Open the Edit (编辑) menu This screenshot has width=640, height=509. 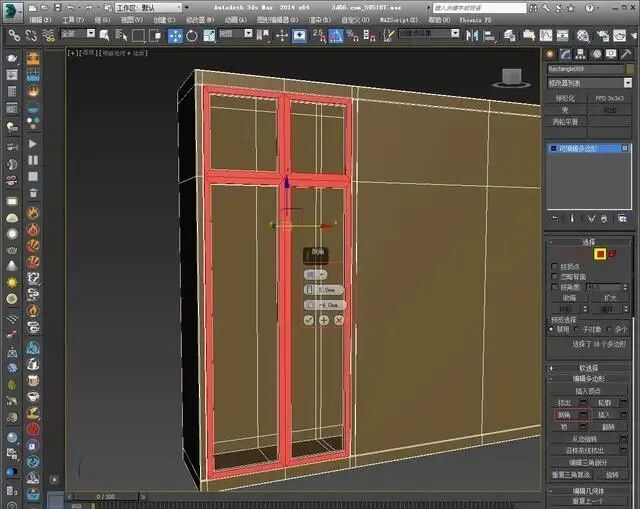point(40,20)
